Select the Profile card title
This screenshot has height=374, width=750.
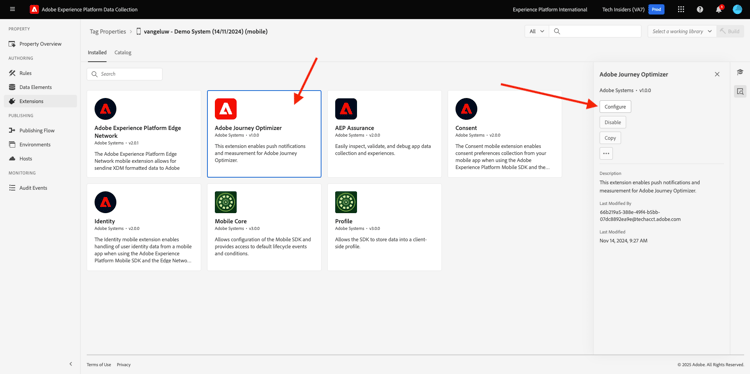click(x=344, y=221)
